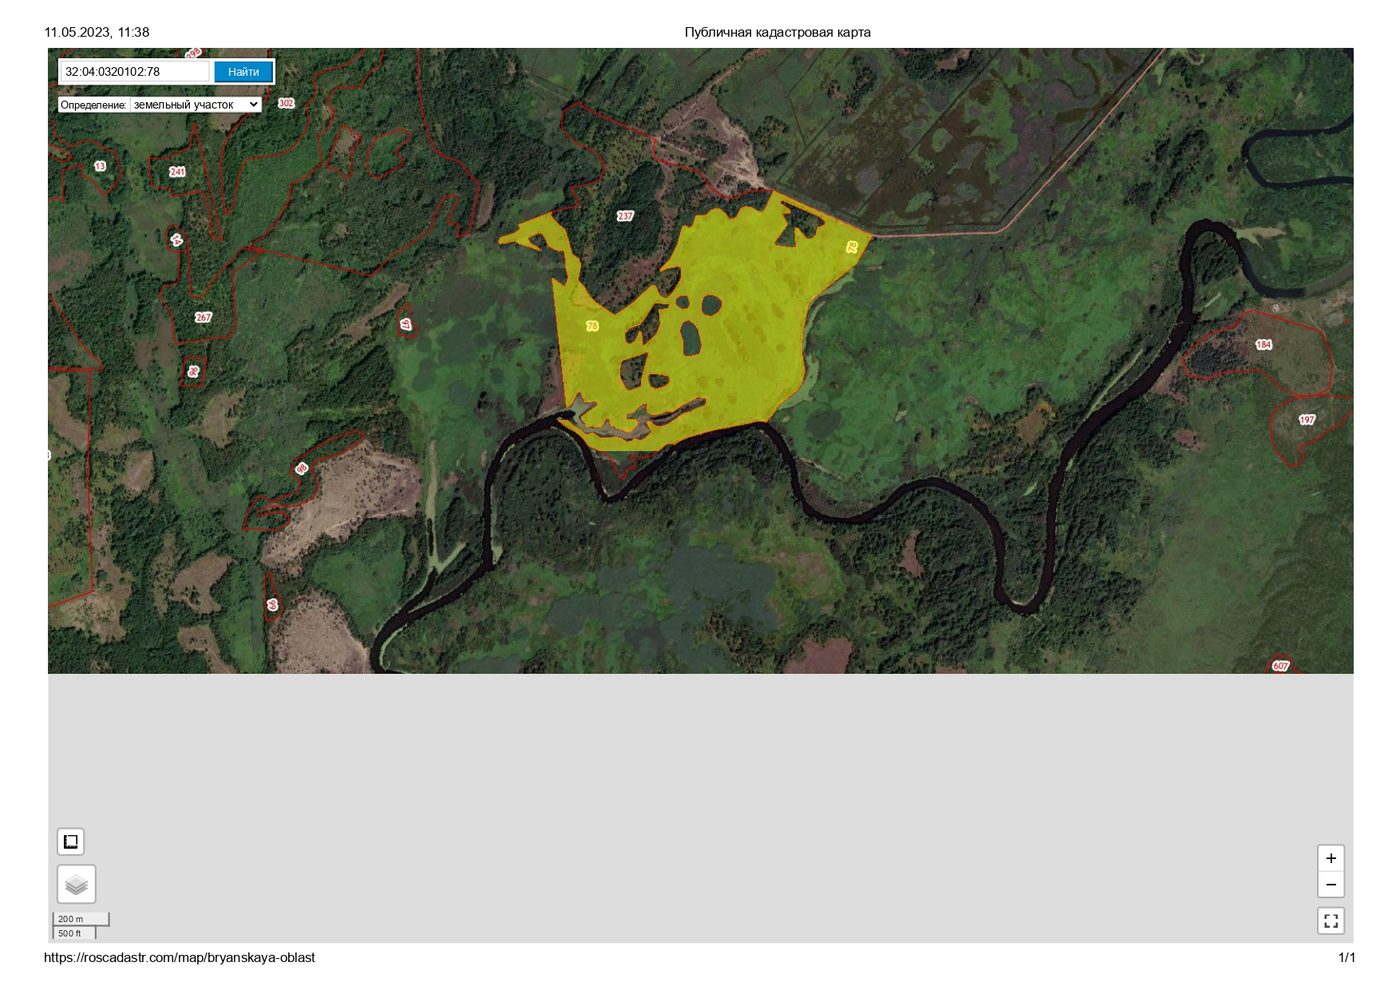Select parcel label 13 on map
The image size is (1400, 990).
100,166
